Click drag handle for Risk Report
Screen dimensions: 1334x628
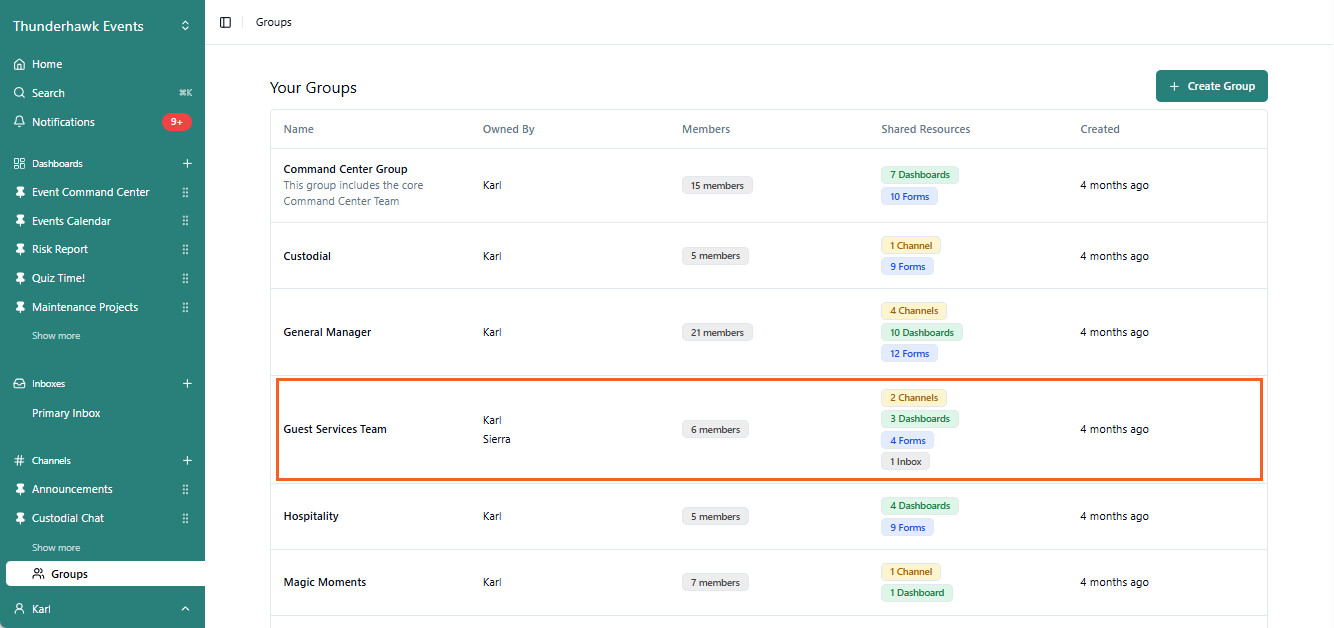(x=185, y=249)
